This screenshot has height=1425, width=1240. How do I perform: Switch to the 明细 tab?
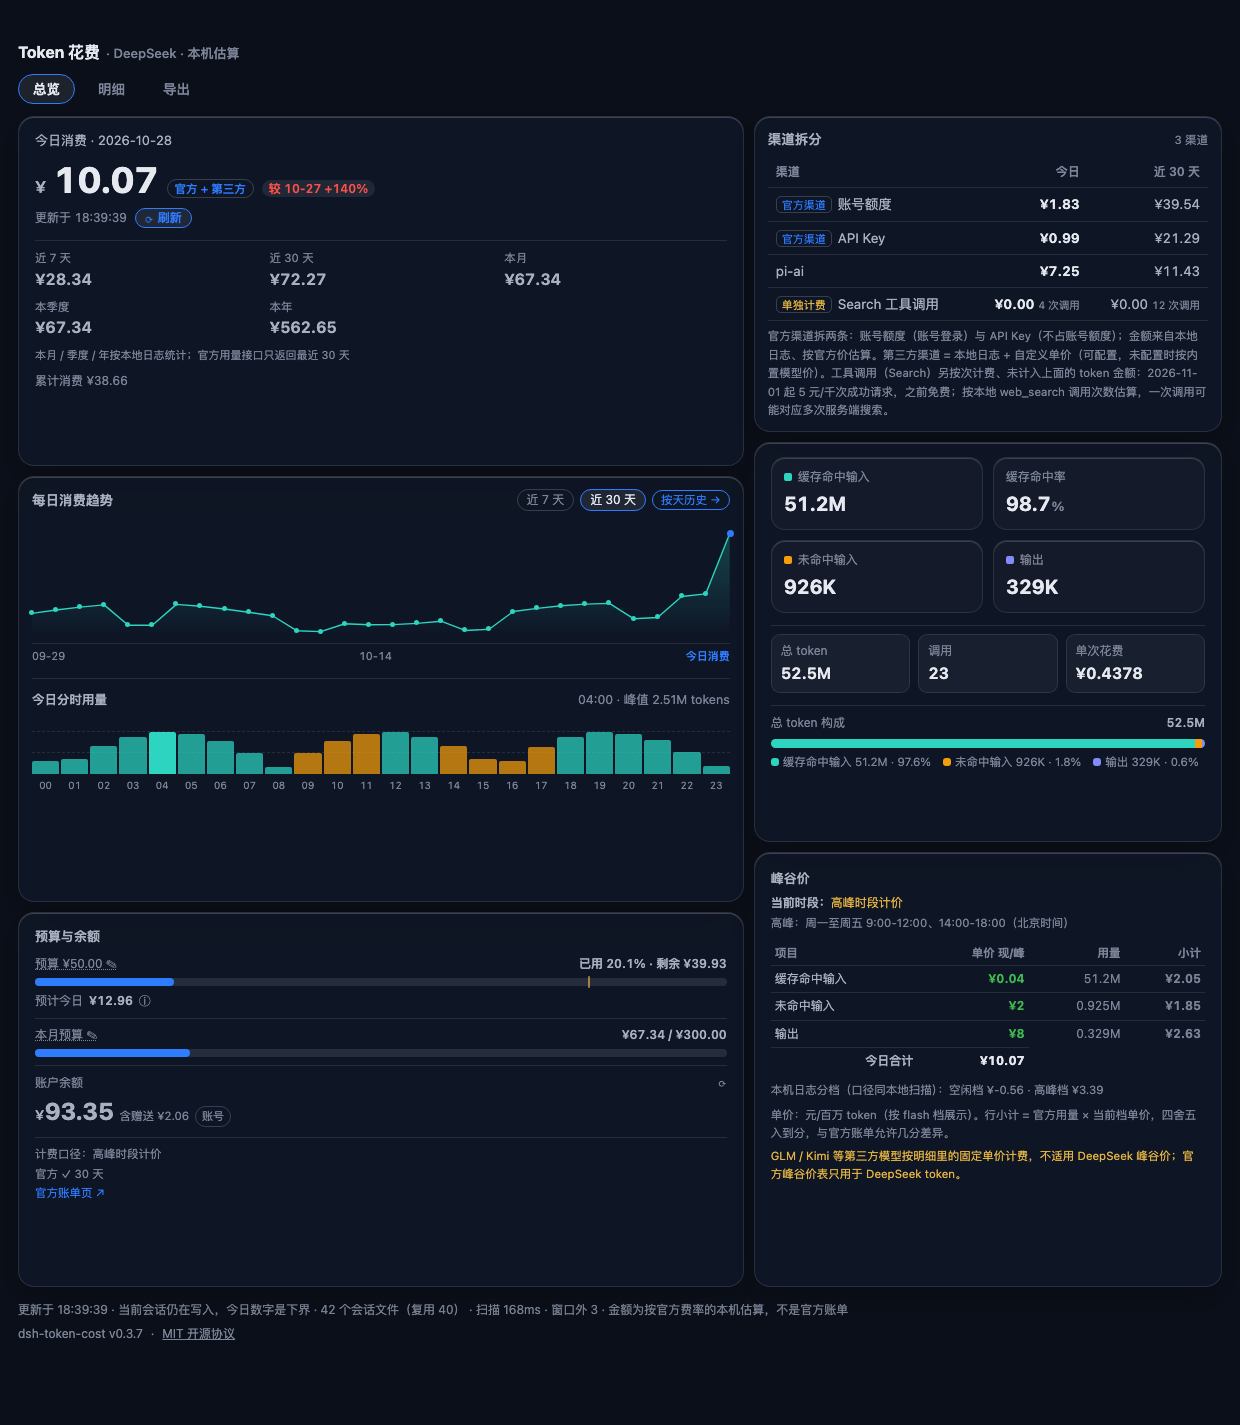tap(111, 89)
